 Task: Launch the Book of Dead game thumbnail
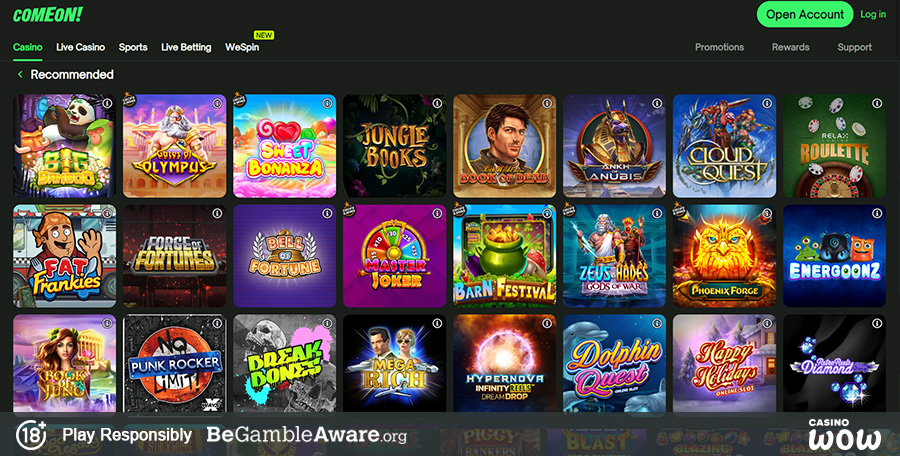(x=505, y=146)
